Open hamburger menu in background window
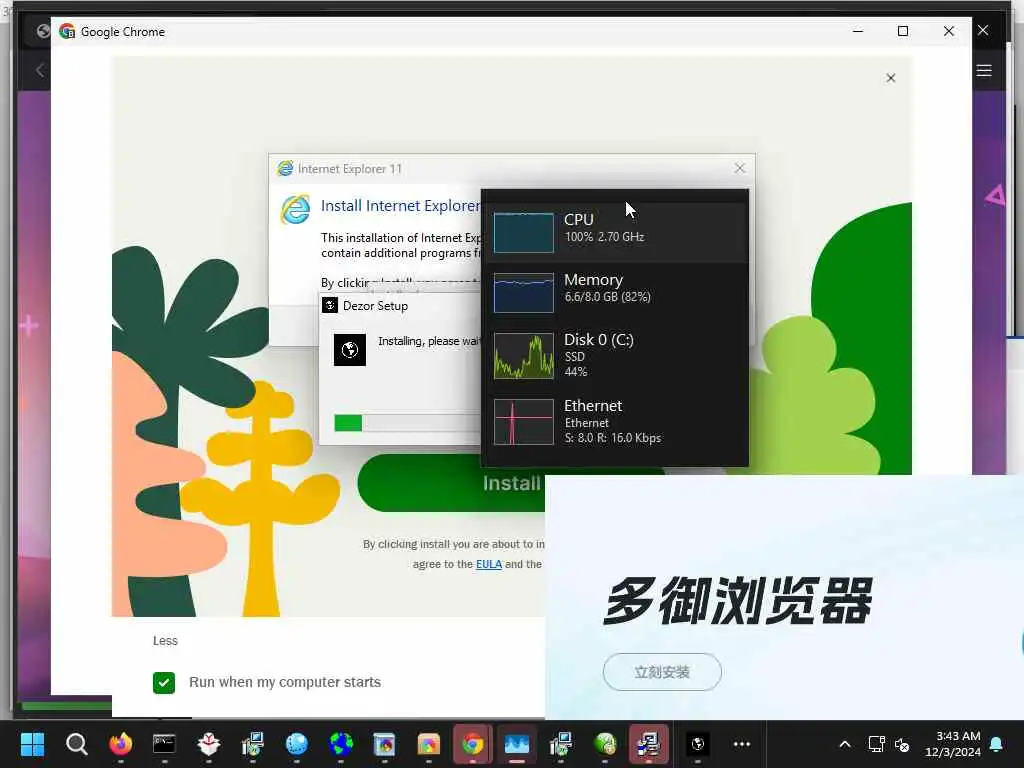 tap(984, 71)
